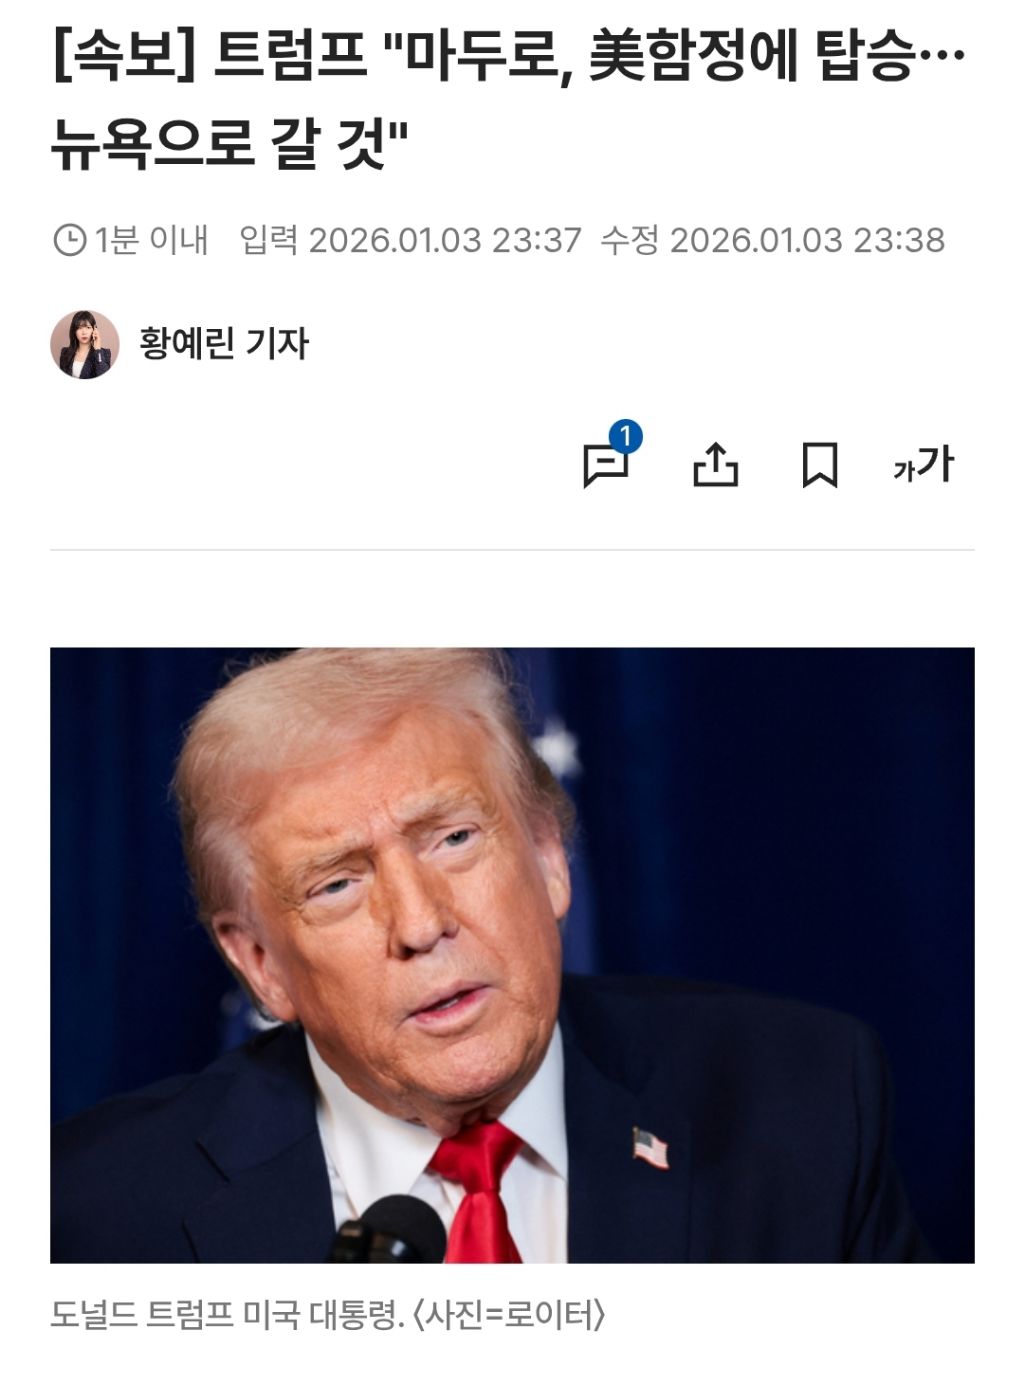1024x1384 pixels.
Task: Open font size 가가 setting
Action: pos(925,465)
